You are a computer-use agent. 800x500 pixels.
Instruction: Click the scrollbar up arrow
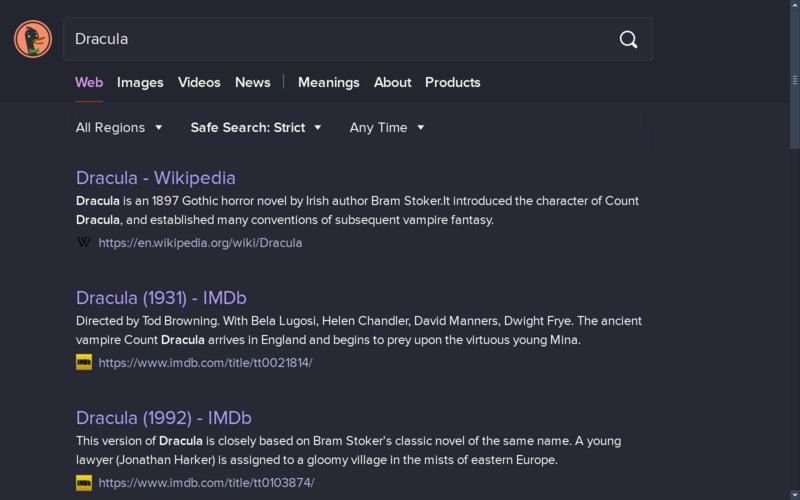[794, 4]
